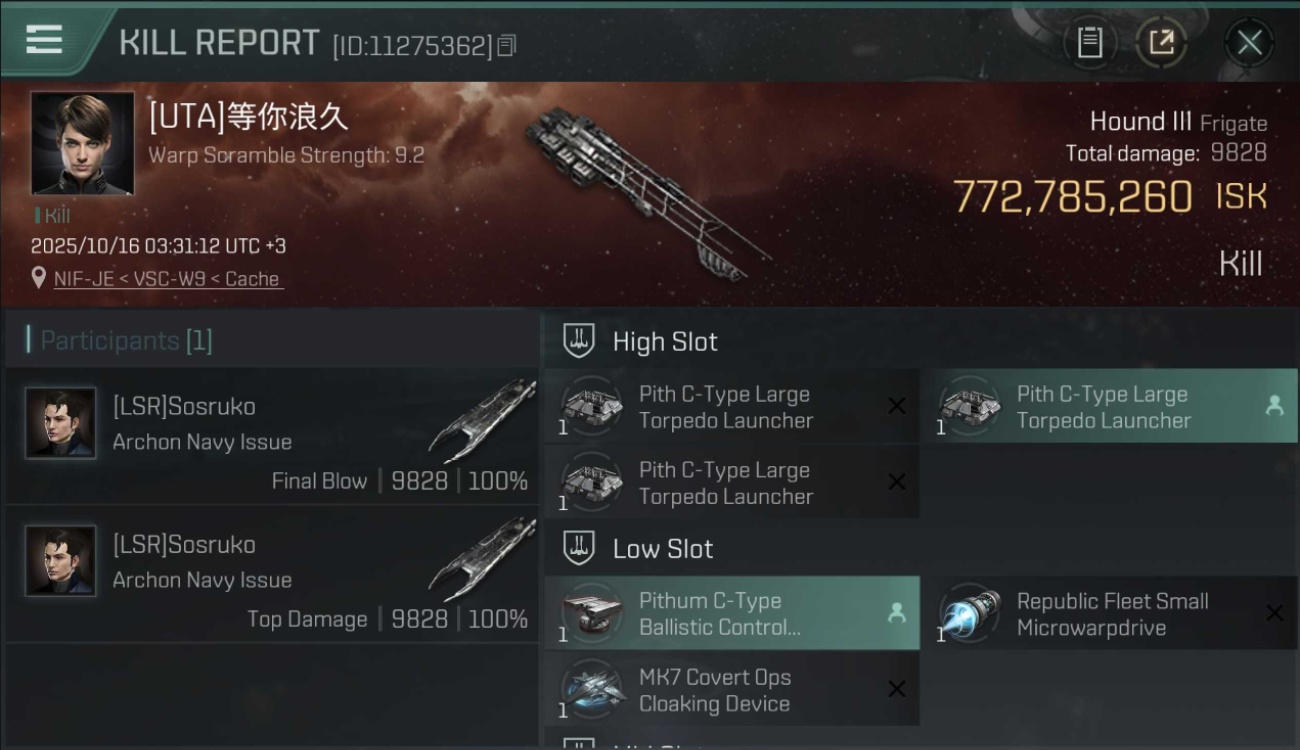
Task: Click the Low Slot section icon
Action: click(x=578, y=548)
